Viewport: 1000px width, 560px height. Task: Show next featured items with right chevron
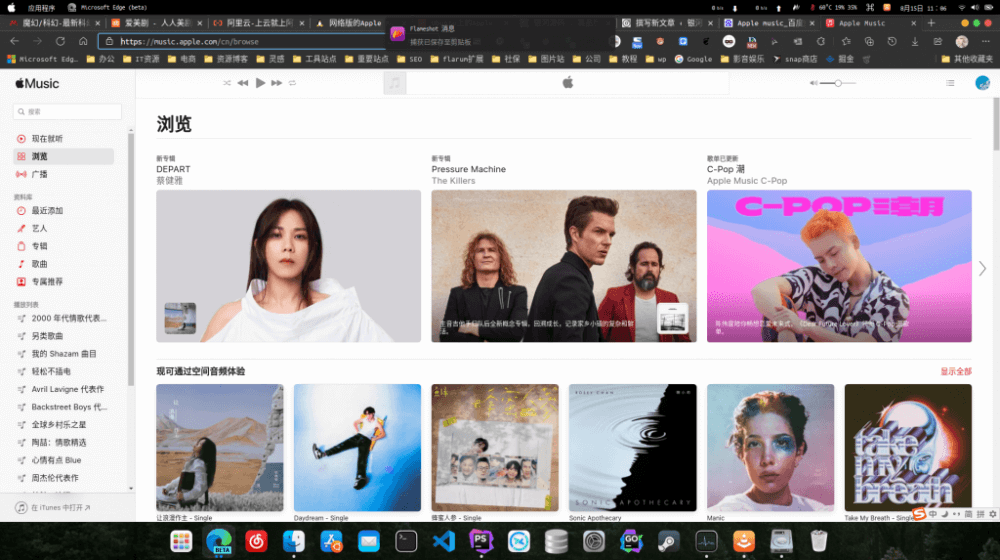(x=982, y=269)
